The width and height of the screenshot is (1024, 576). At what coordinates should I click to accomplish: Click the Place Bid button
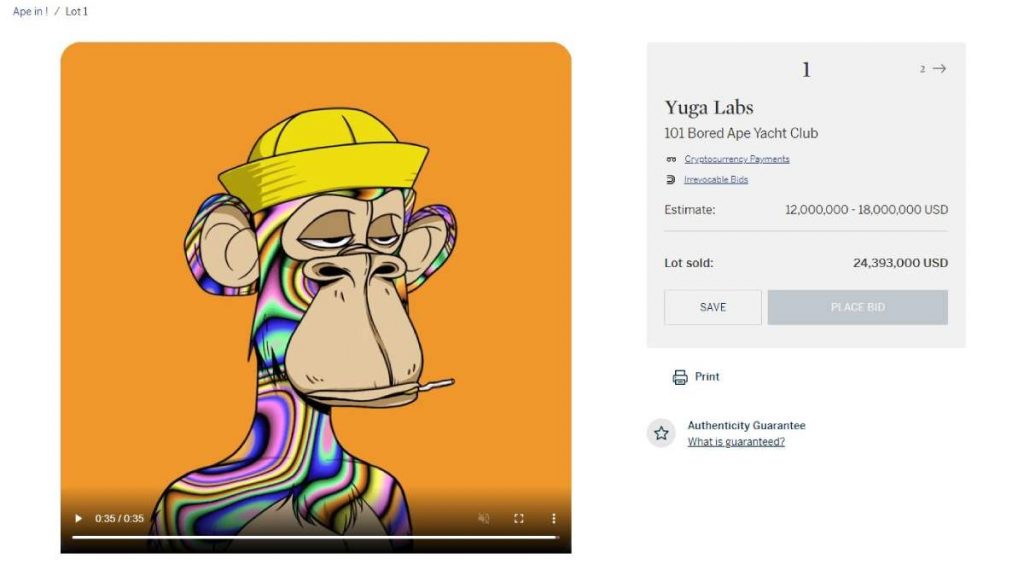tap(857, 308)
